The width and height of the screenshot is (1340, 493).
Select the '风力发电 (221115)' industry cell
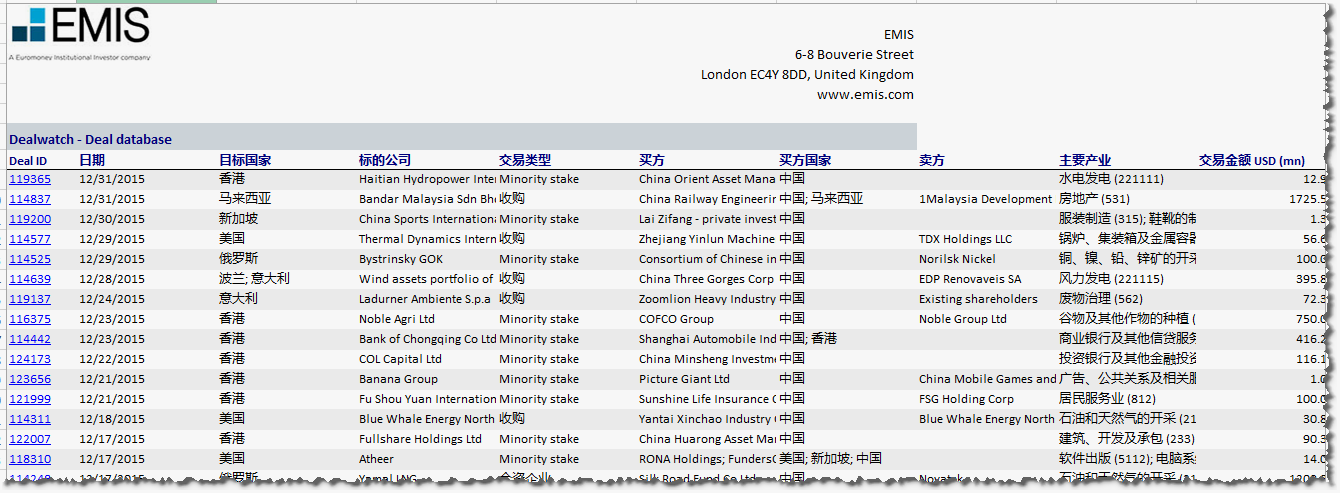pyautogui.click(x=1111, y=279)
